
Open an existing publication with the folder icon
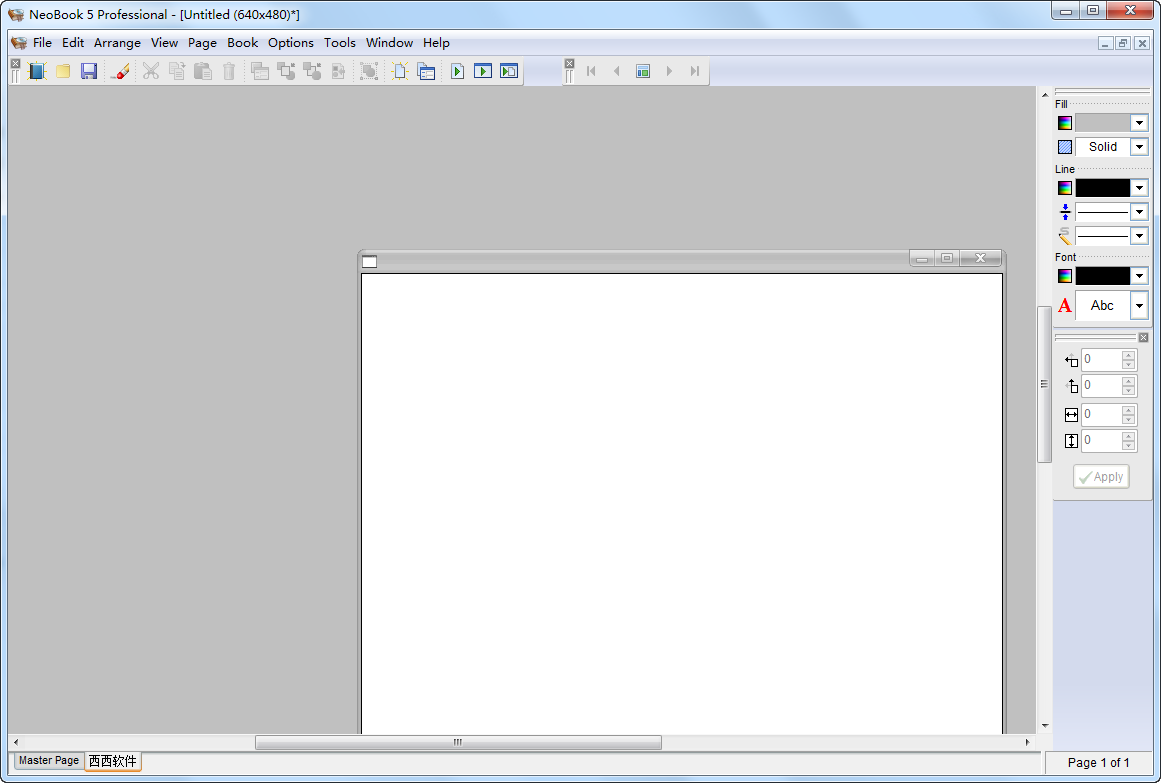pyautogui.click(x=63, y=71)
